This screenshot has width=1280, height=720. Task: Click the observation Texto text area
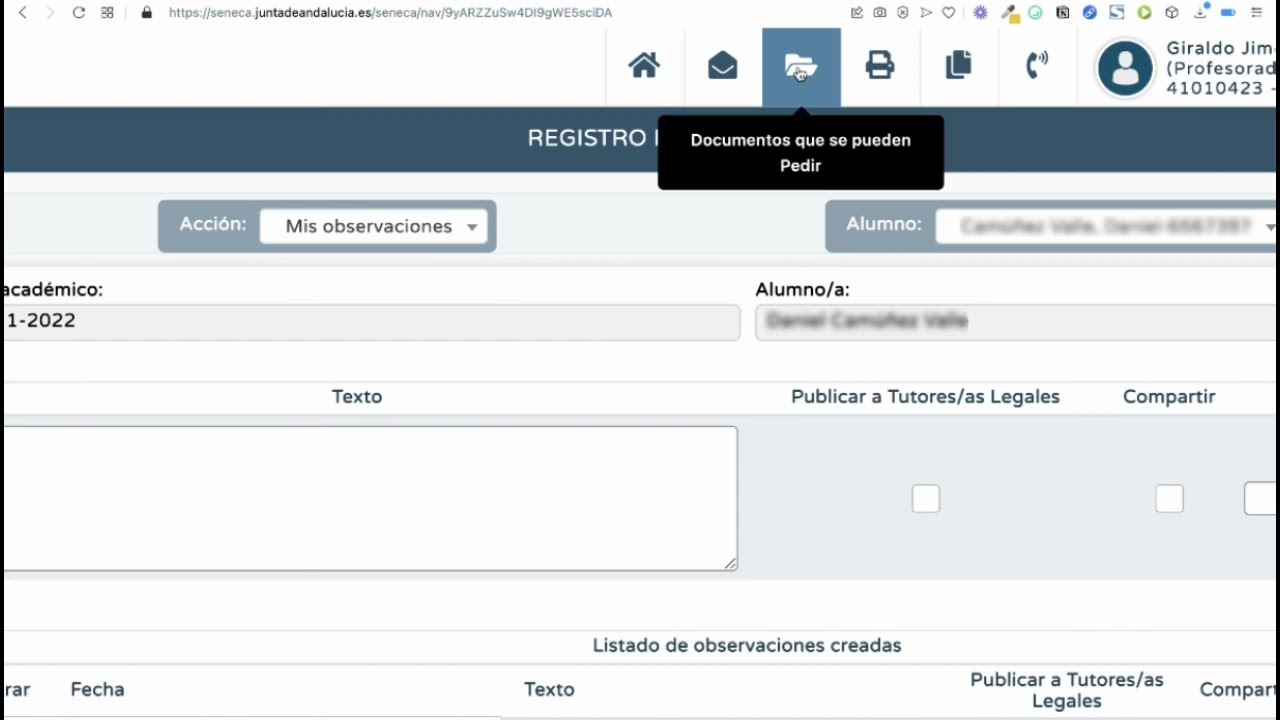tap(370, 499)
